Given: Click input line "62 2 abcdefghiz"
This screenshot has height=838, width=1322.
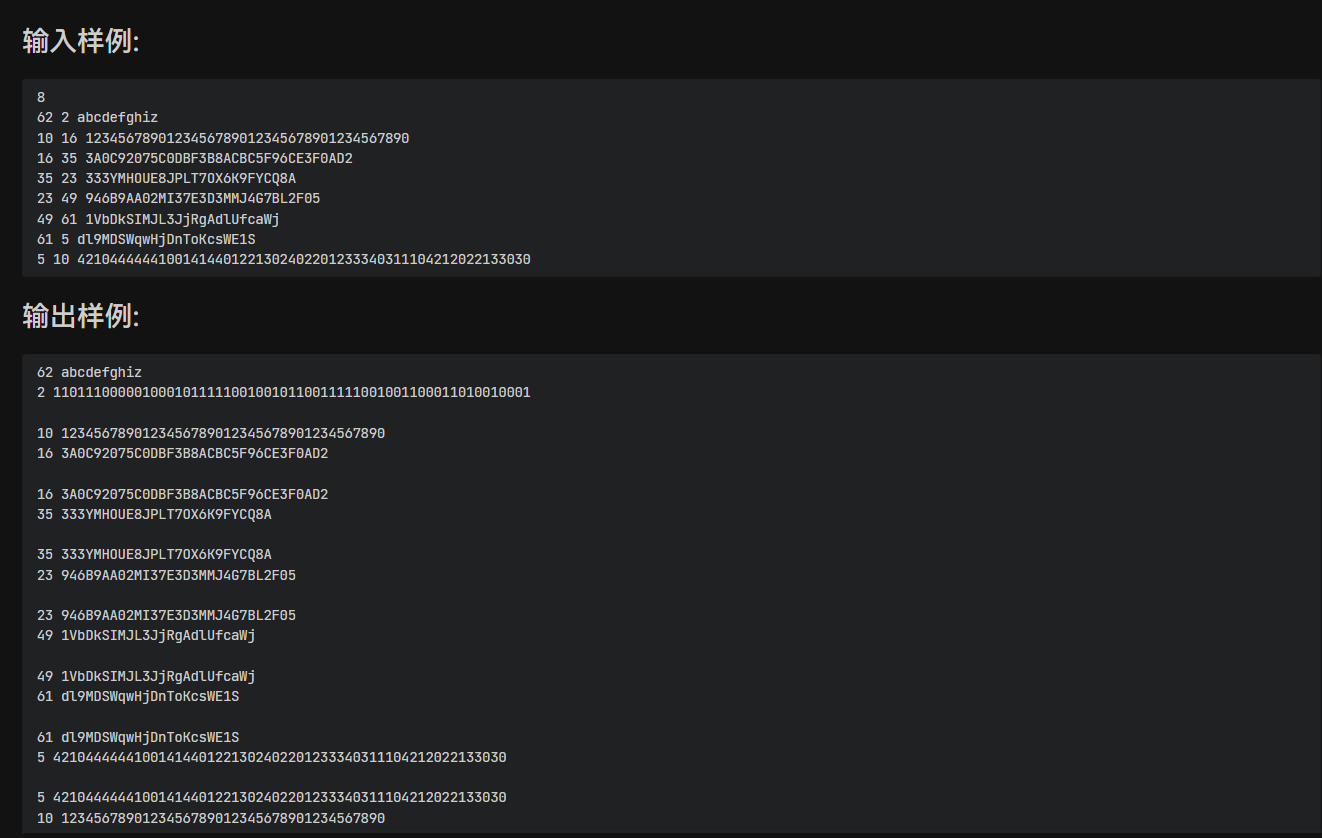Looking at the screenshot, I should (x=97, y=117).
